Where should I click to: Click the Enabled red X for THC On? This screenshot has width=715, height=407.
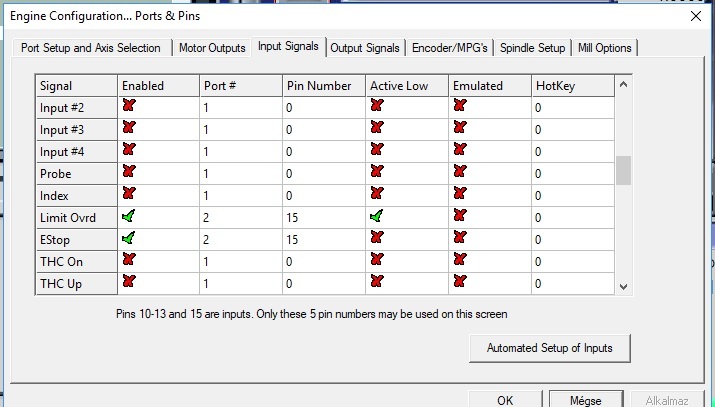(128, 261)
